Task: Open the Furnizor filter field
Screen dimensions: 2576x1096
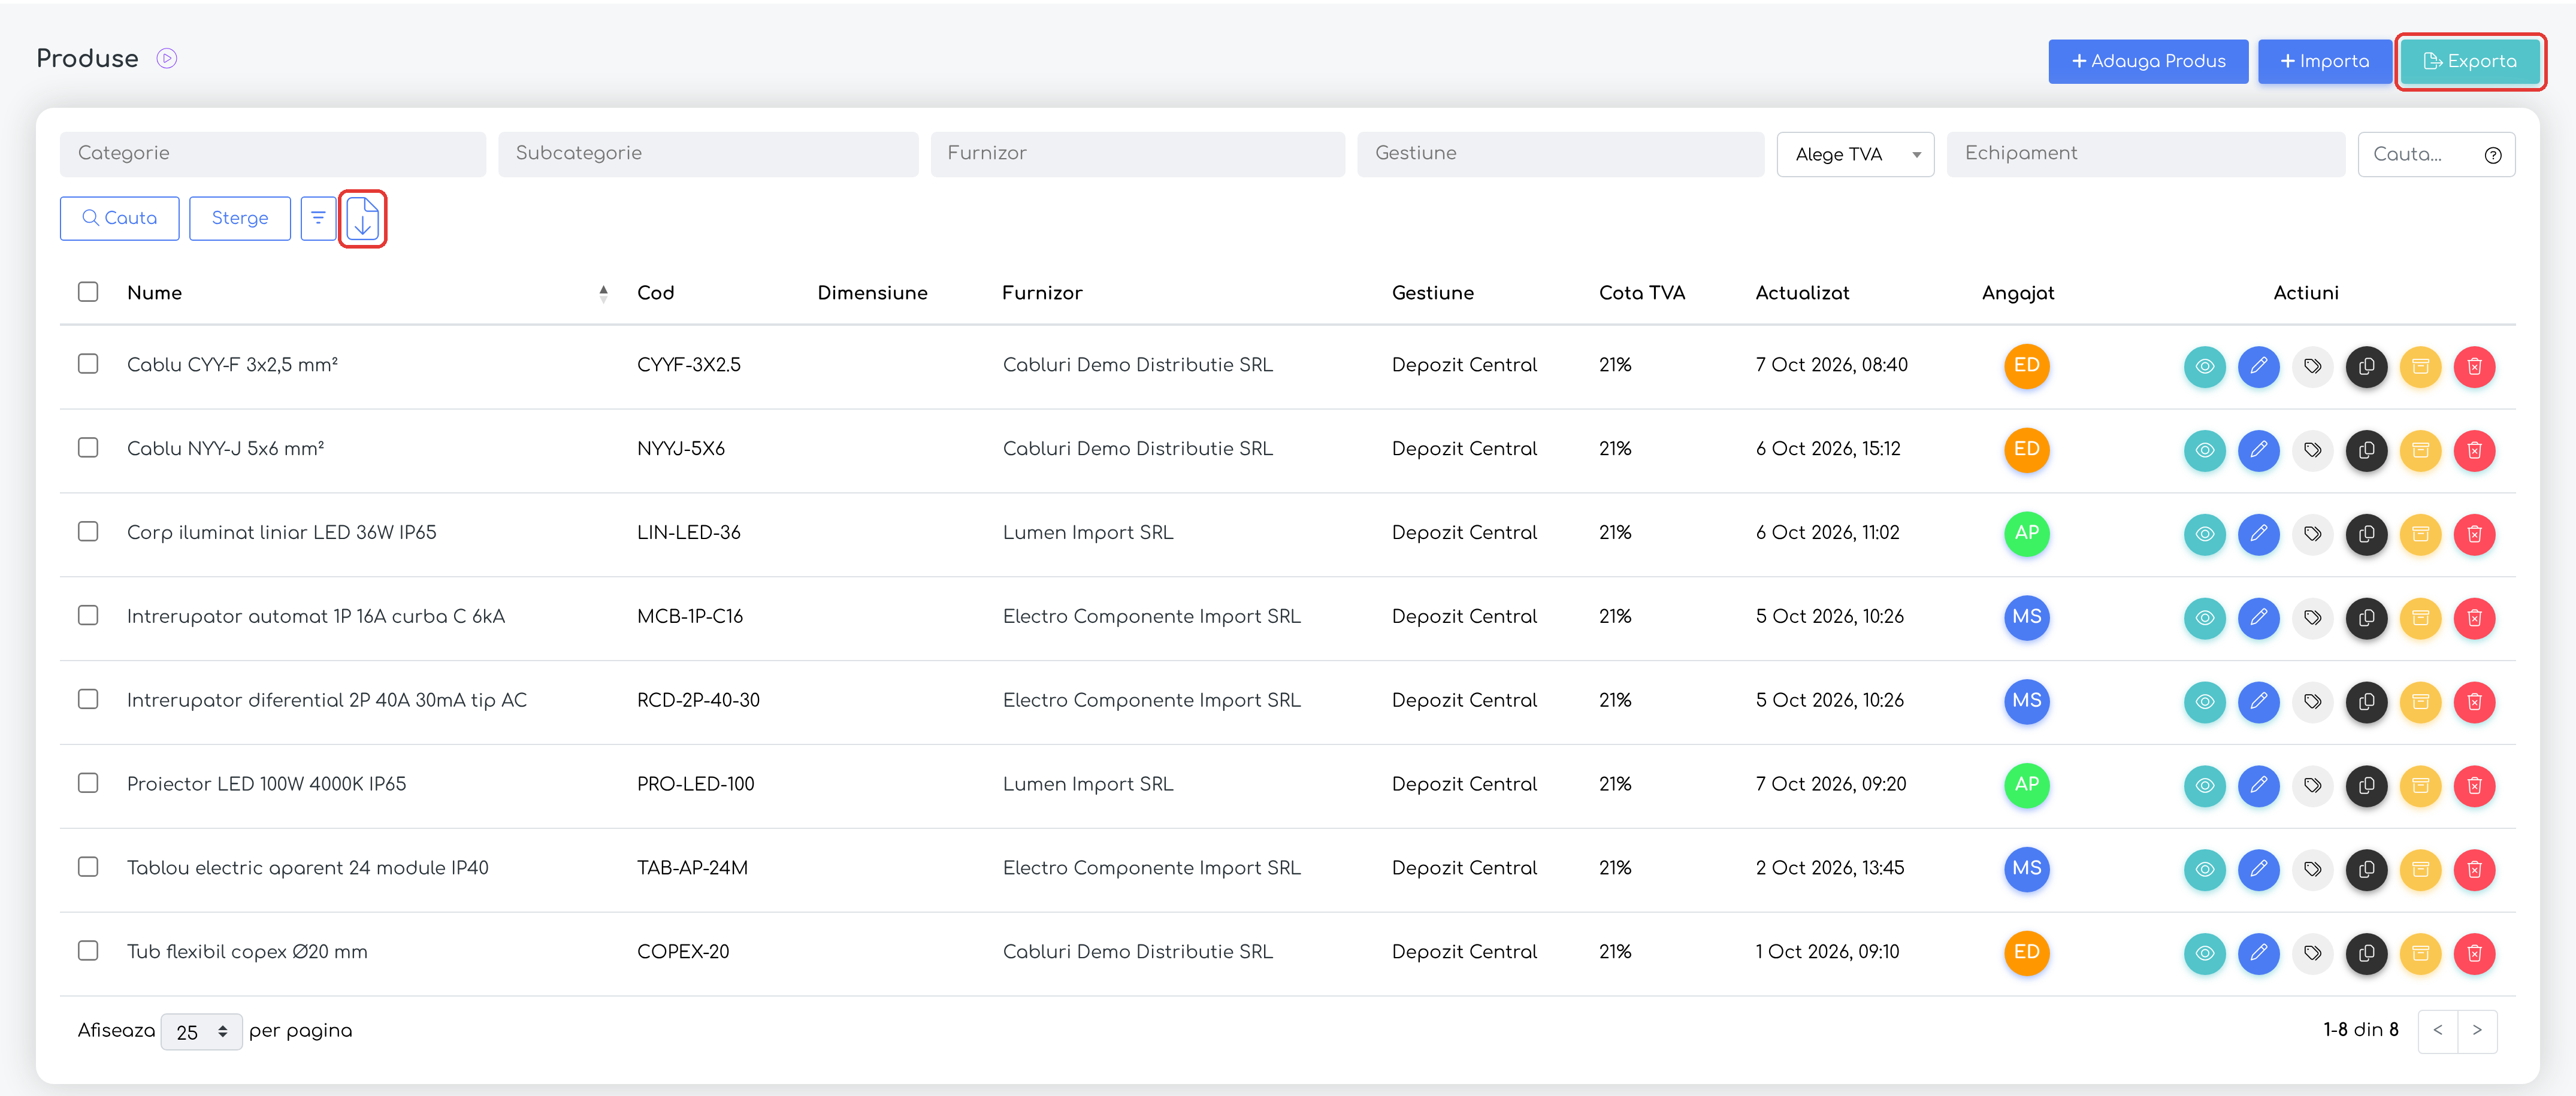Action: click(1137, 154)
